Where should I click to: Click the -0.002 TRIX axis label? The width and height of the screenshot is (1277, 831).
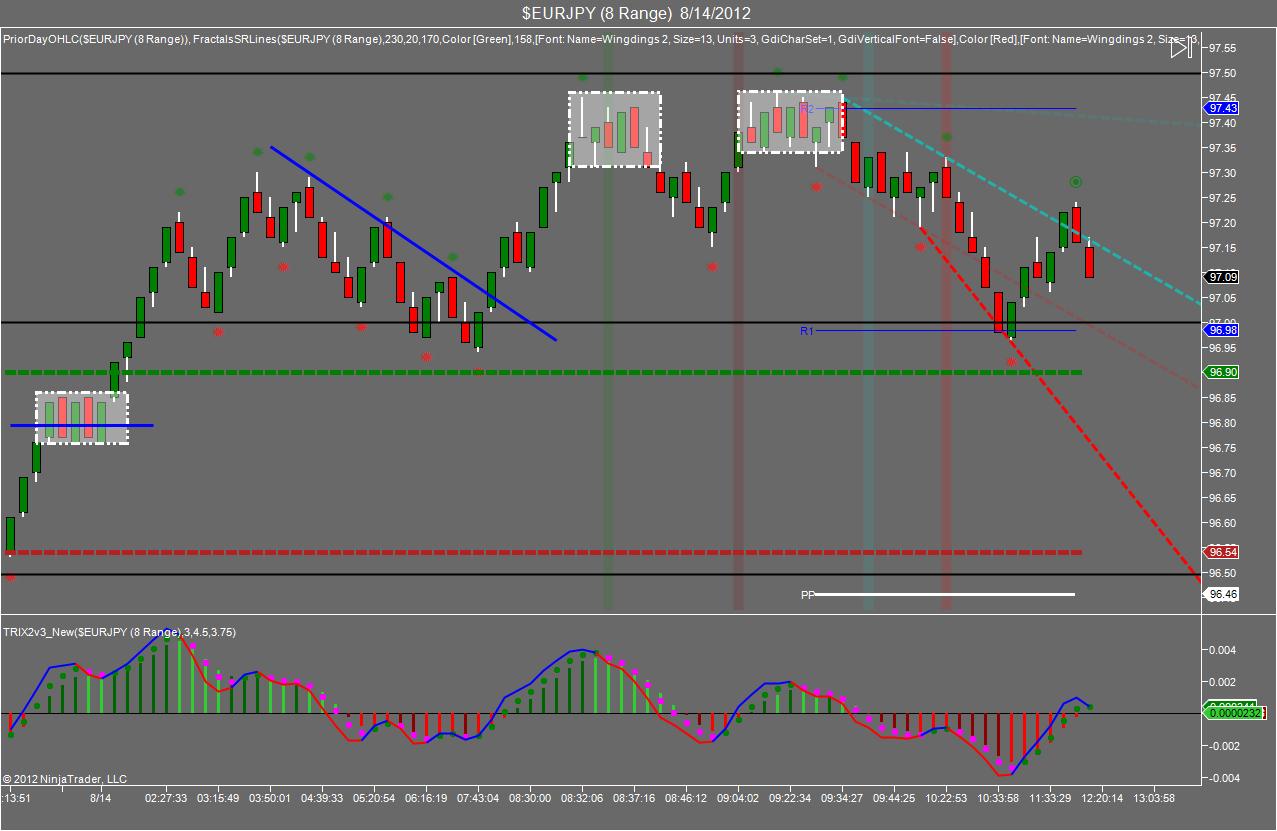[x=1223, y=746]
